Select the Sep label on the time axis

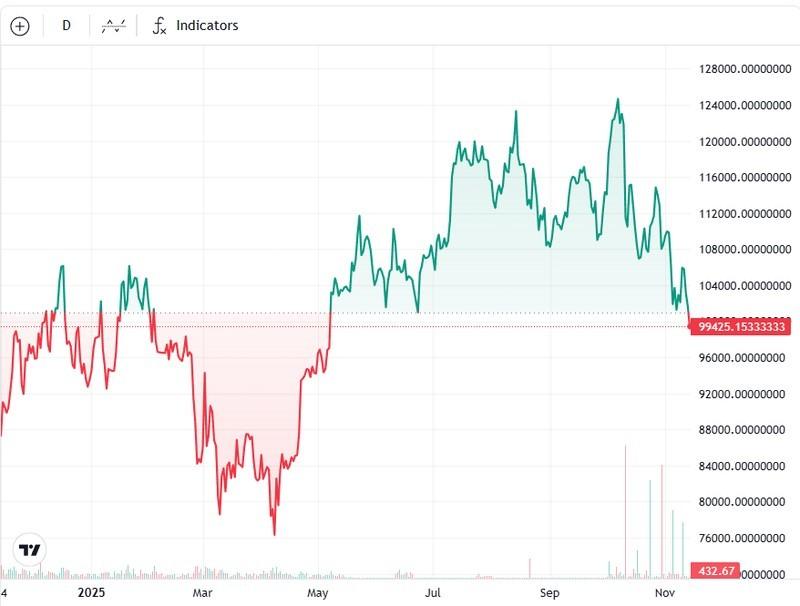(551, 591)
